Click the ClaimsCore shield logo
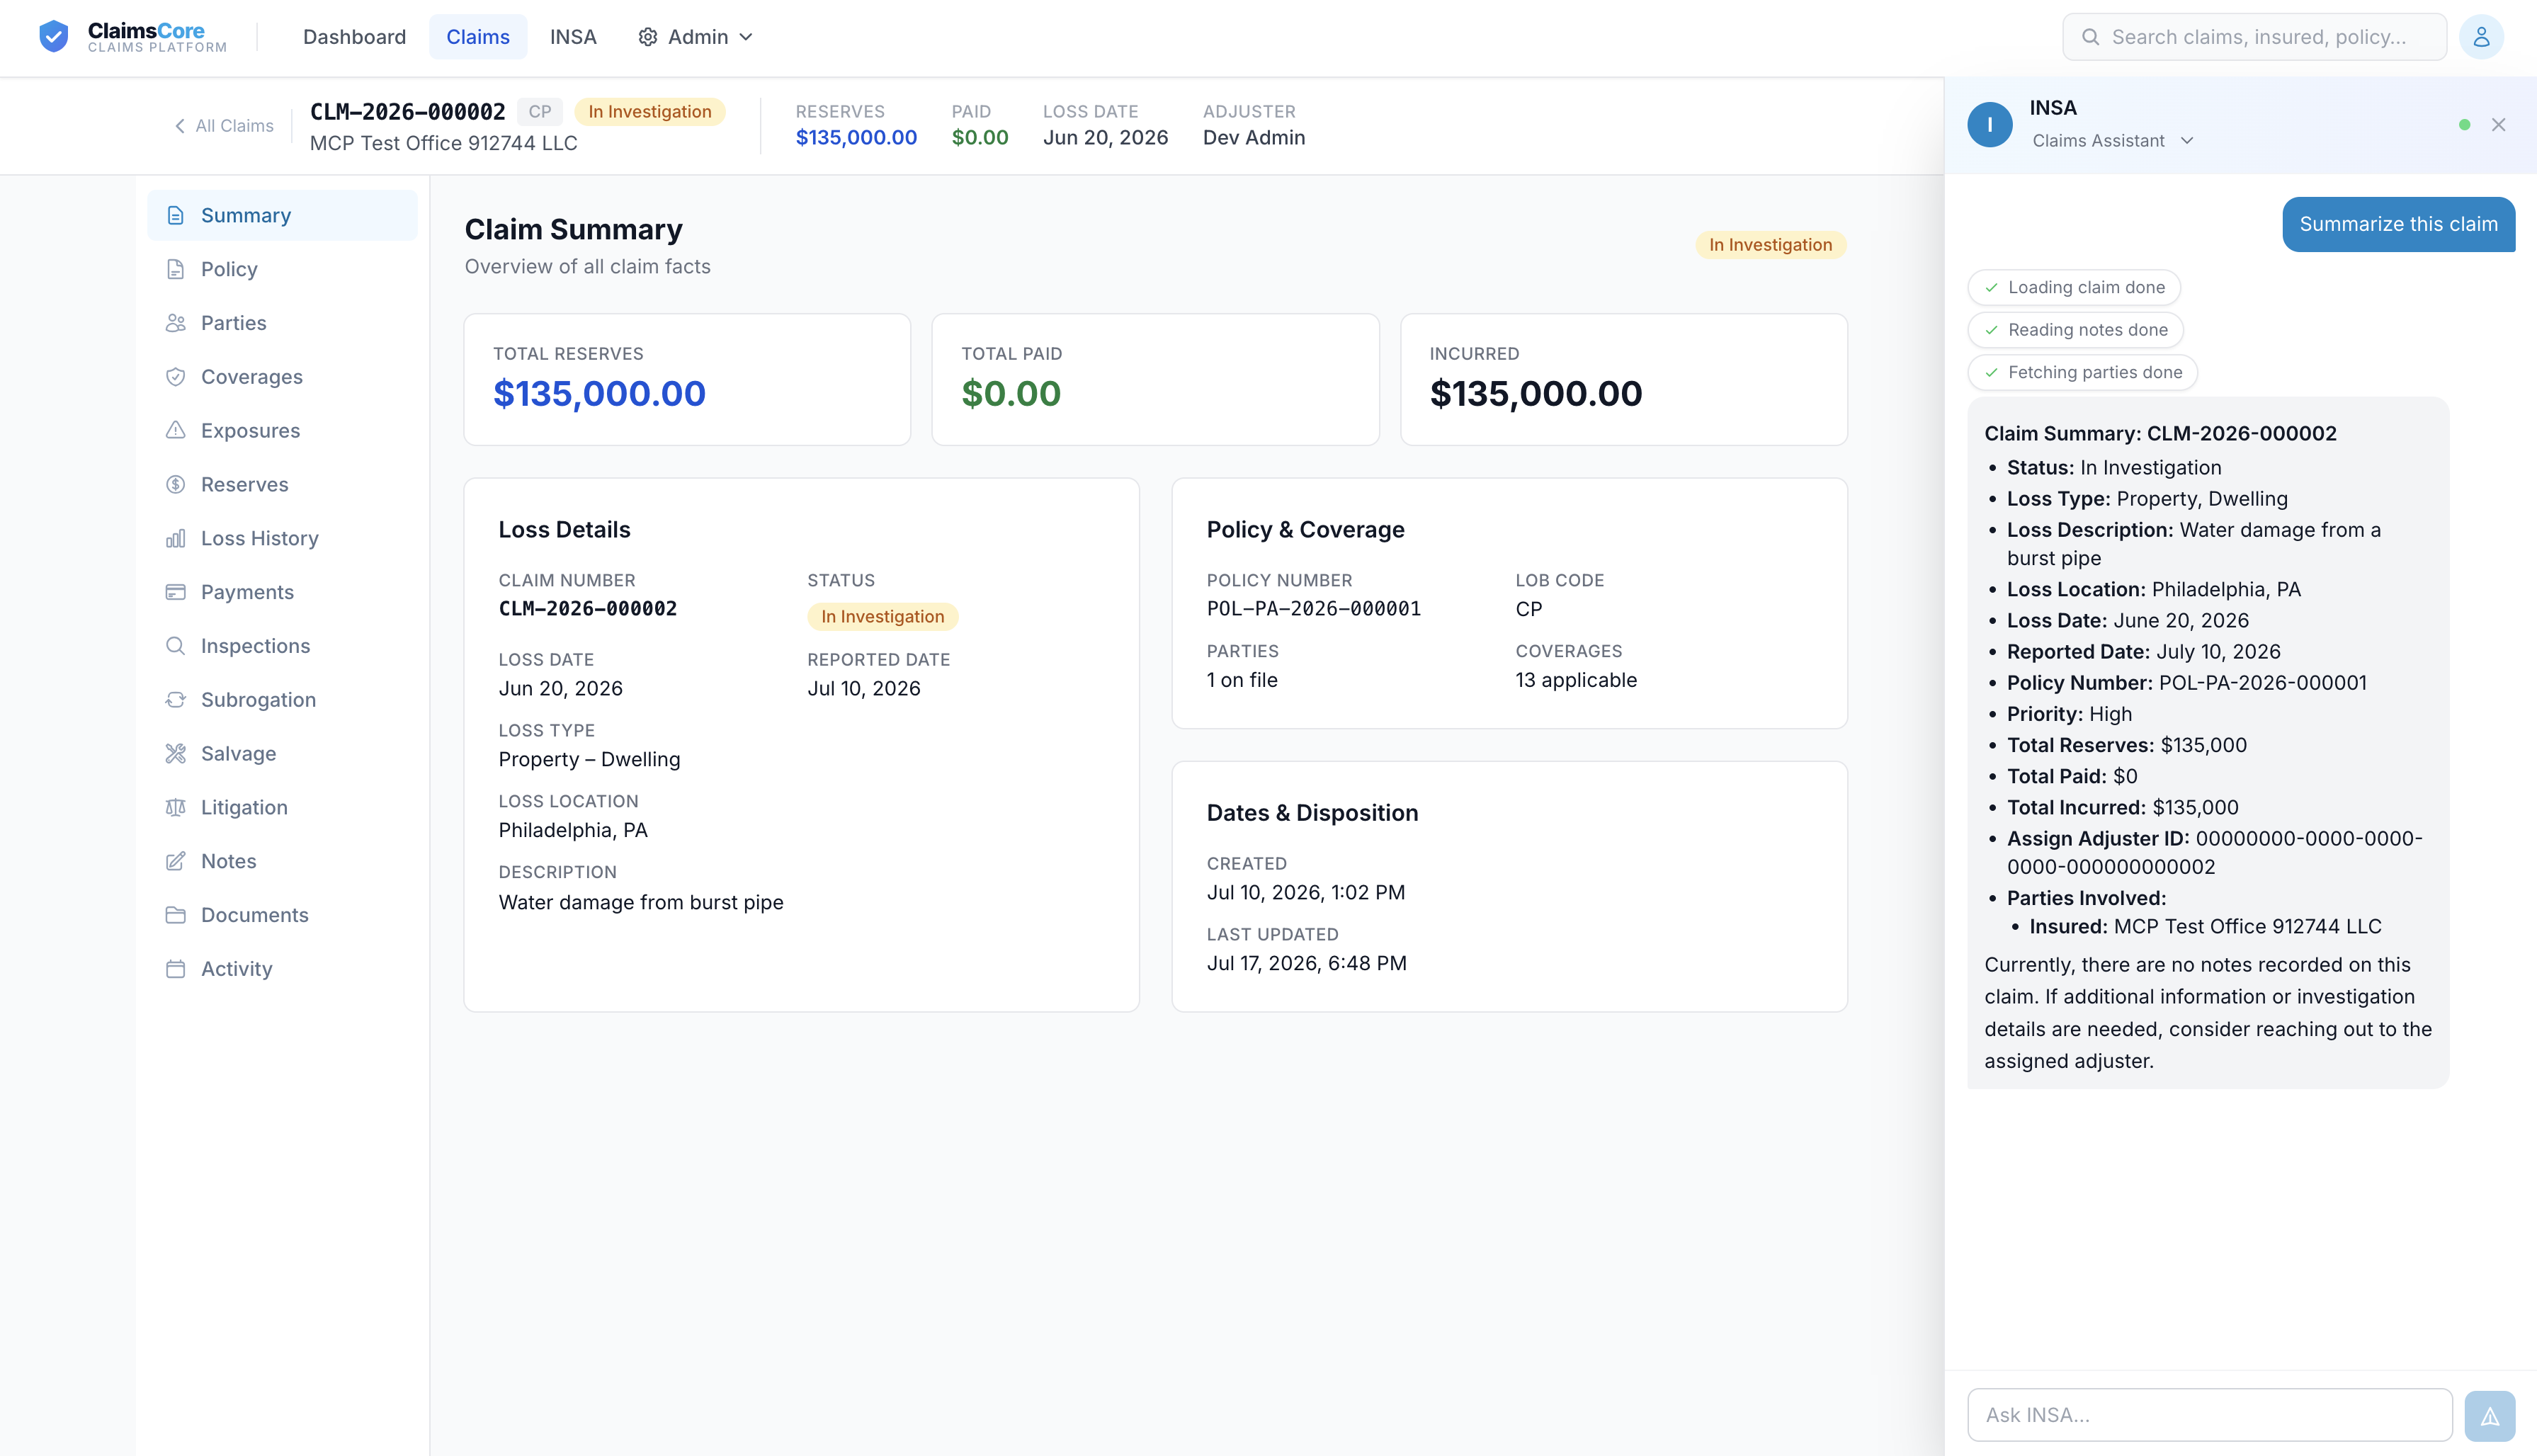Viewport: 2537px width, 1456px height. pyautogui.click(x=53, y=37)
